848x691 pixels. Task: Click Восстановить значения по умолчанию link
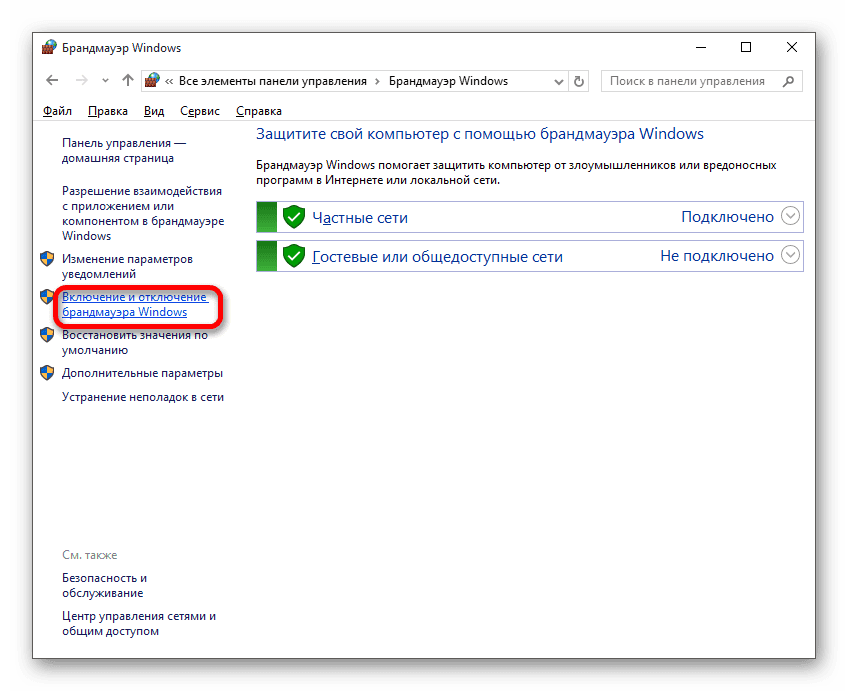click(x=135, y=342)
